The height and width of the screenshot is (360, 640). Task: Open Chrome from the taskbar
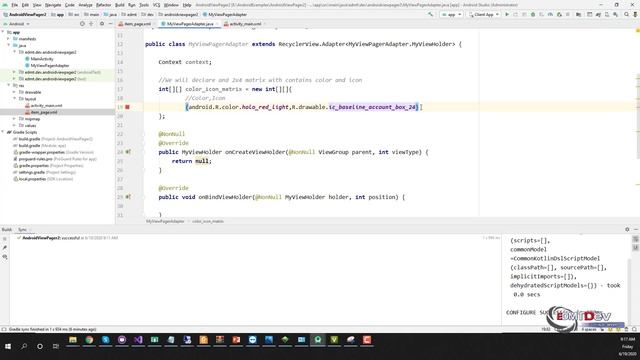[x=89, y=340]
